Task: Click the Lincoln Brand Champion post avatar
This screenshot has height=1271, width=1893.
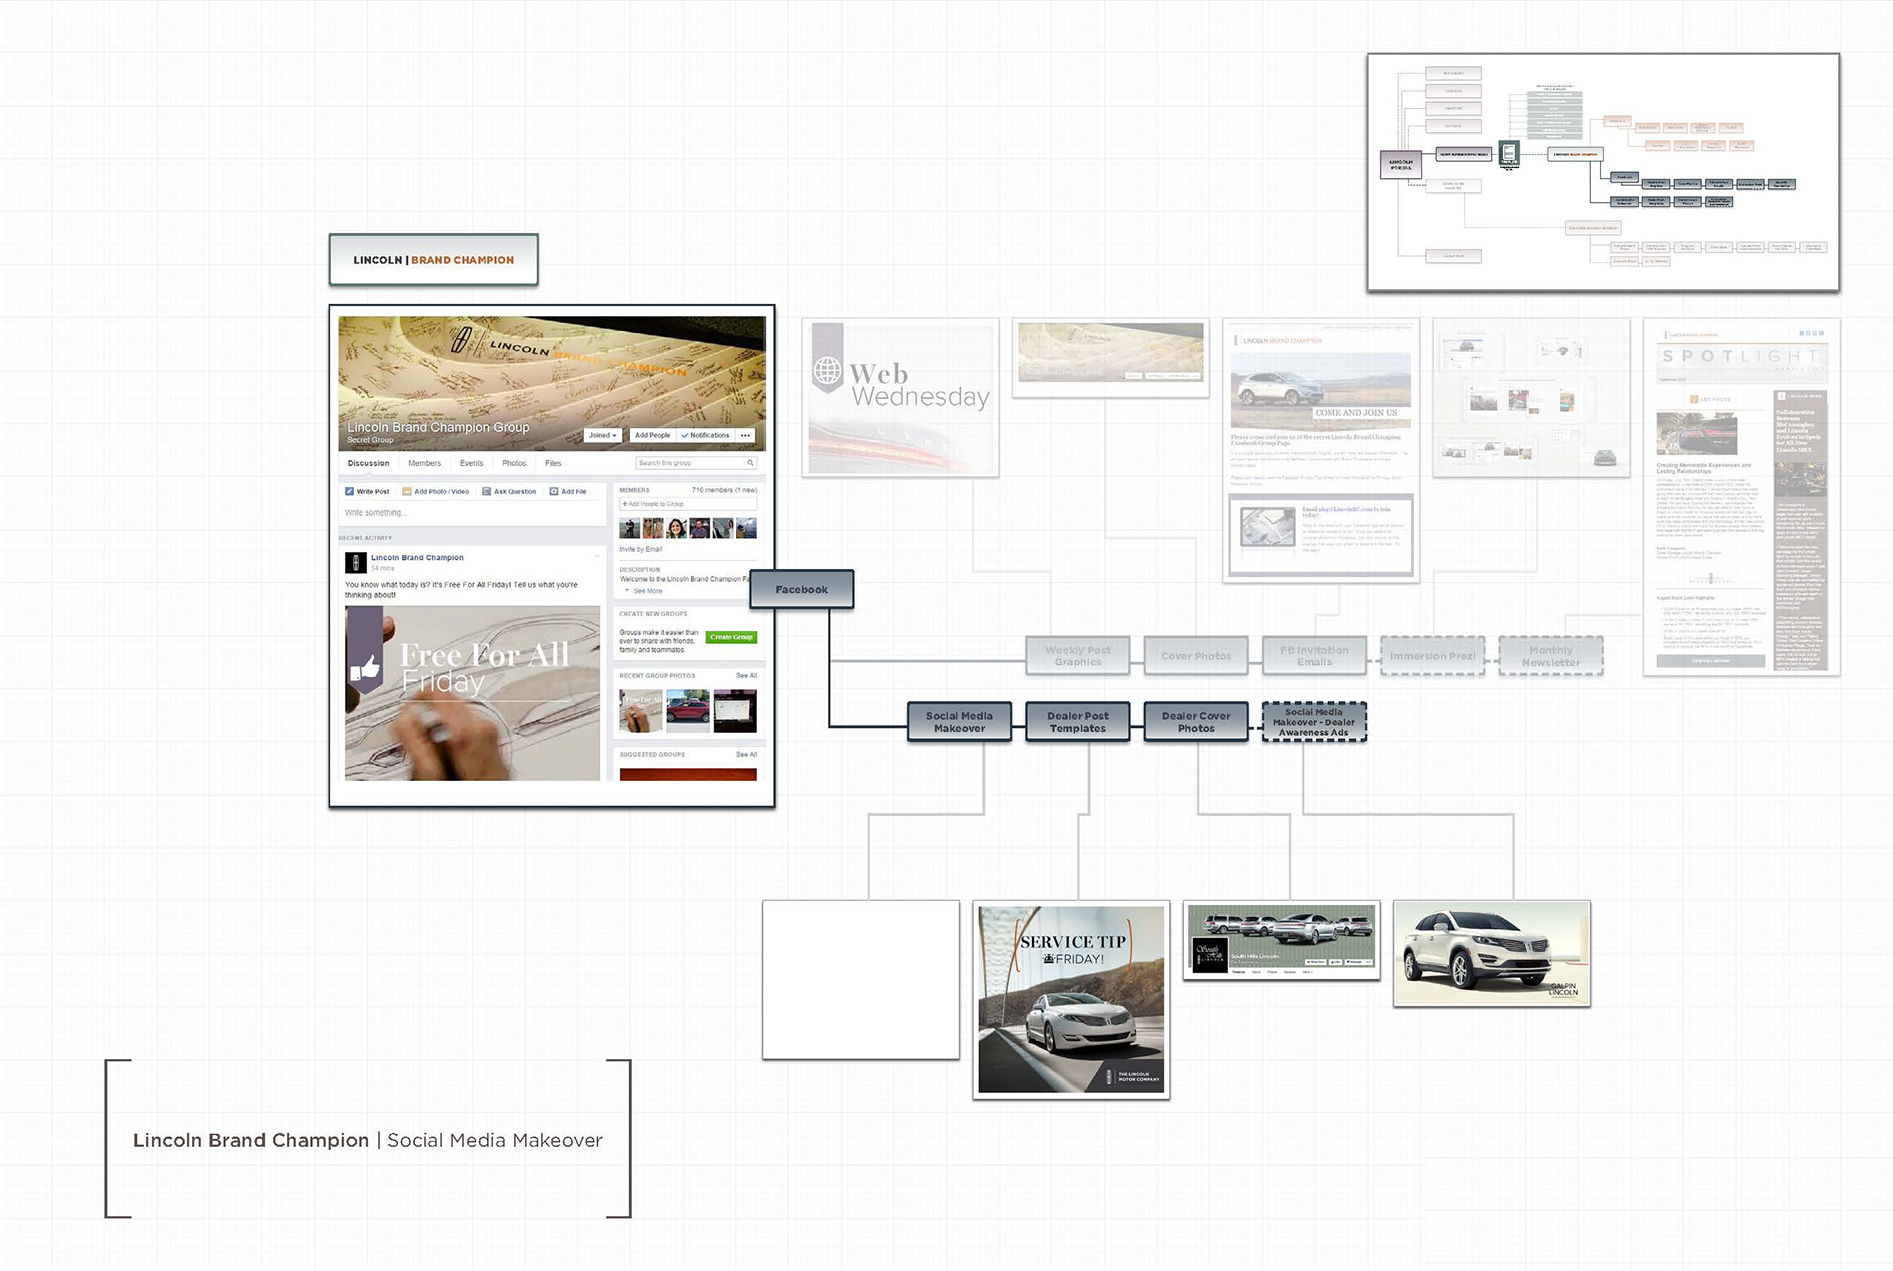Action: 355,562
